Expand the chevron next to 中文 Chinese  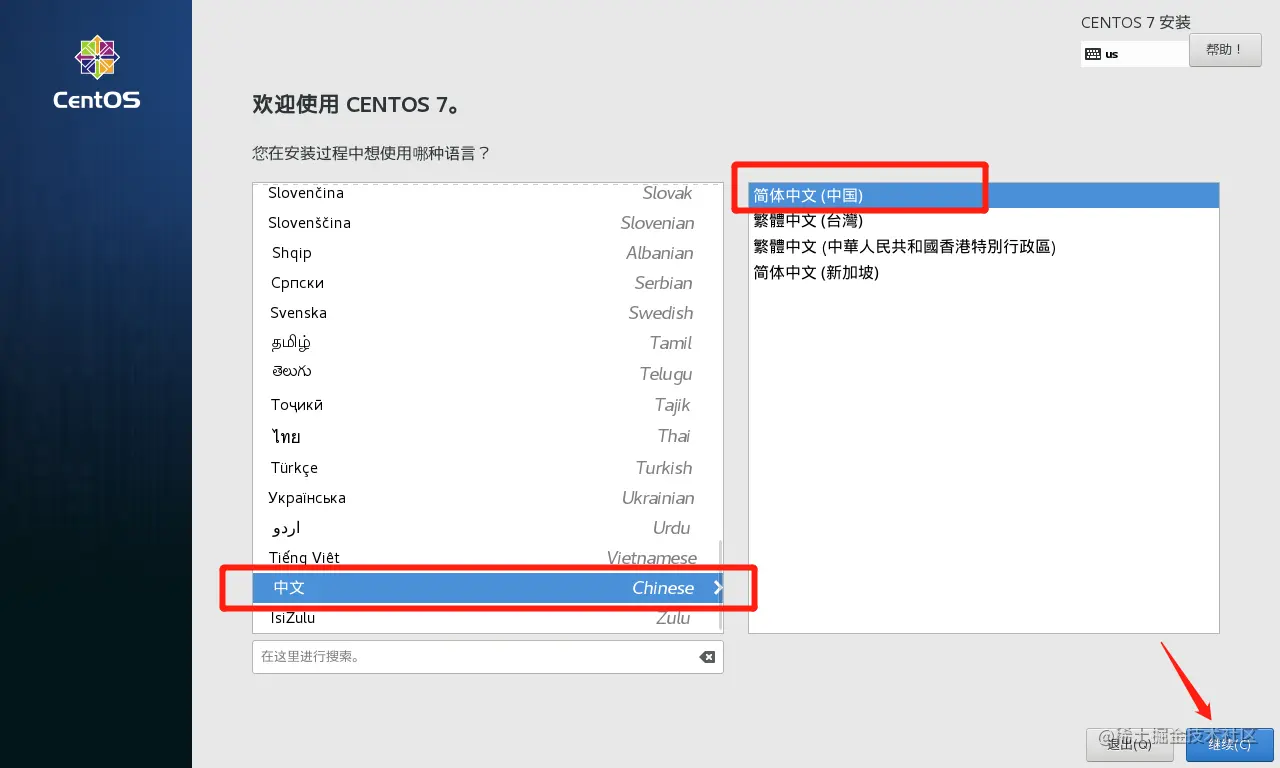[717, 588]
